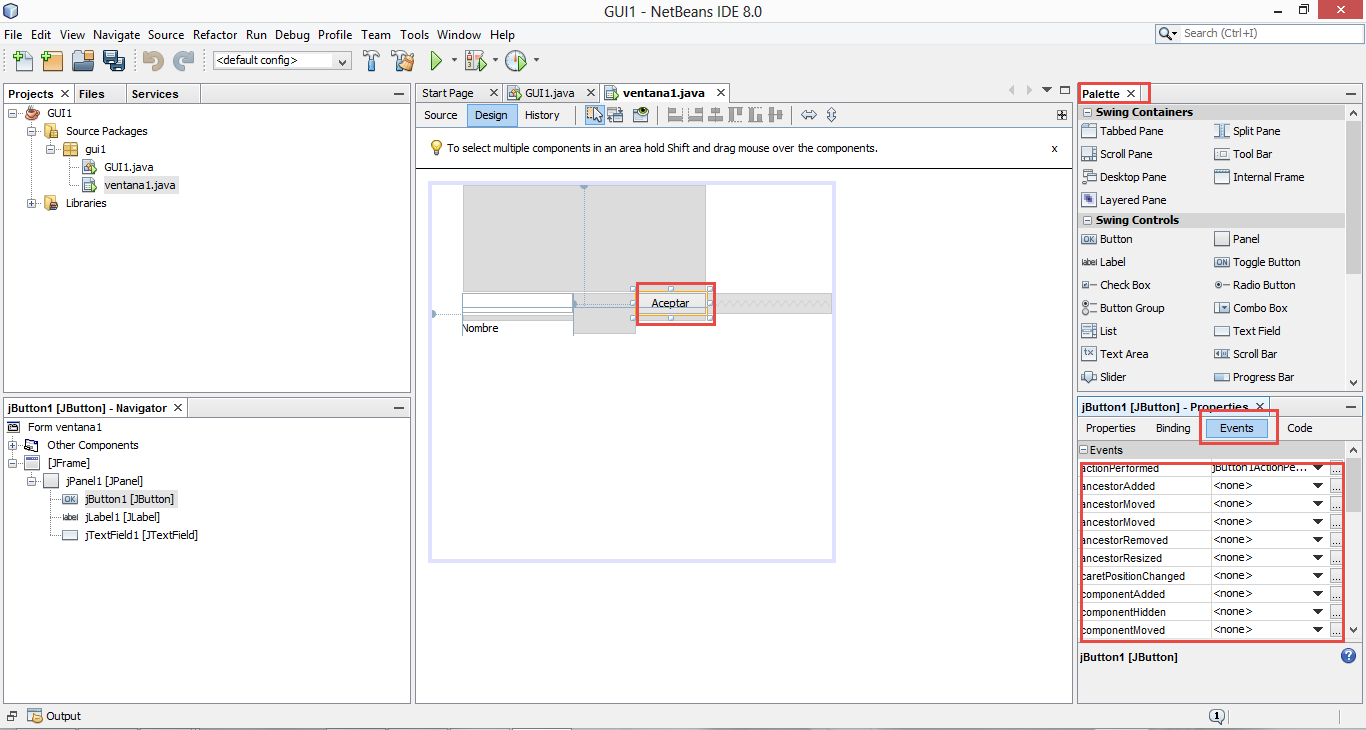Expand the Libraries node in Projects

[x=32, y=203]
